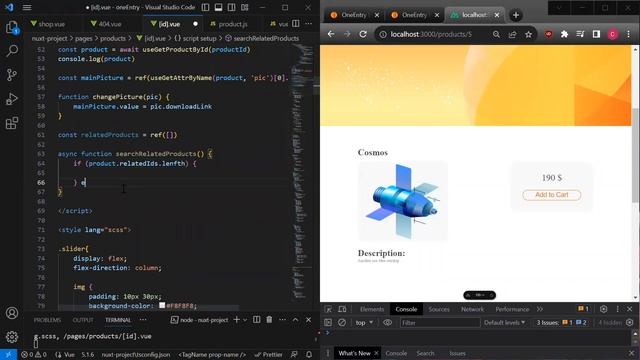Viewport: 640px width, 360px height.
Task: Show more panel views ellipsis
Action: [143, 320]
